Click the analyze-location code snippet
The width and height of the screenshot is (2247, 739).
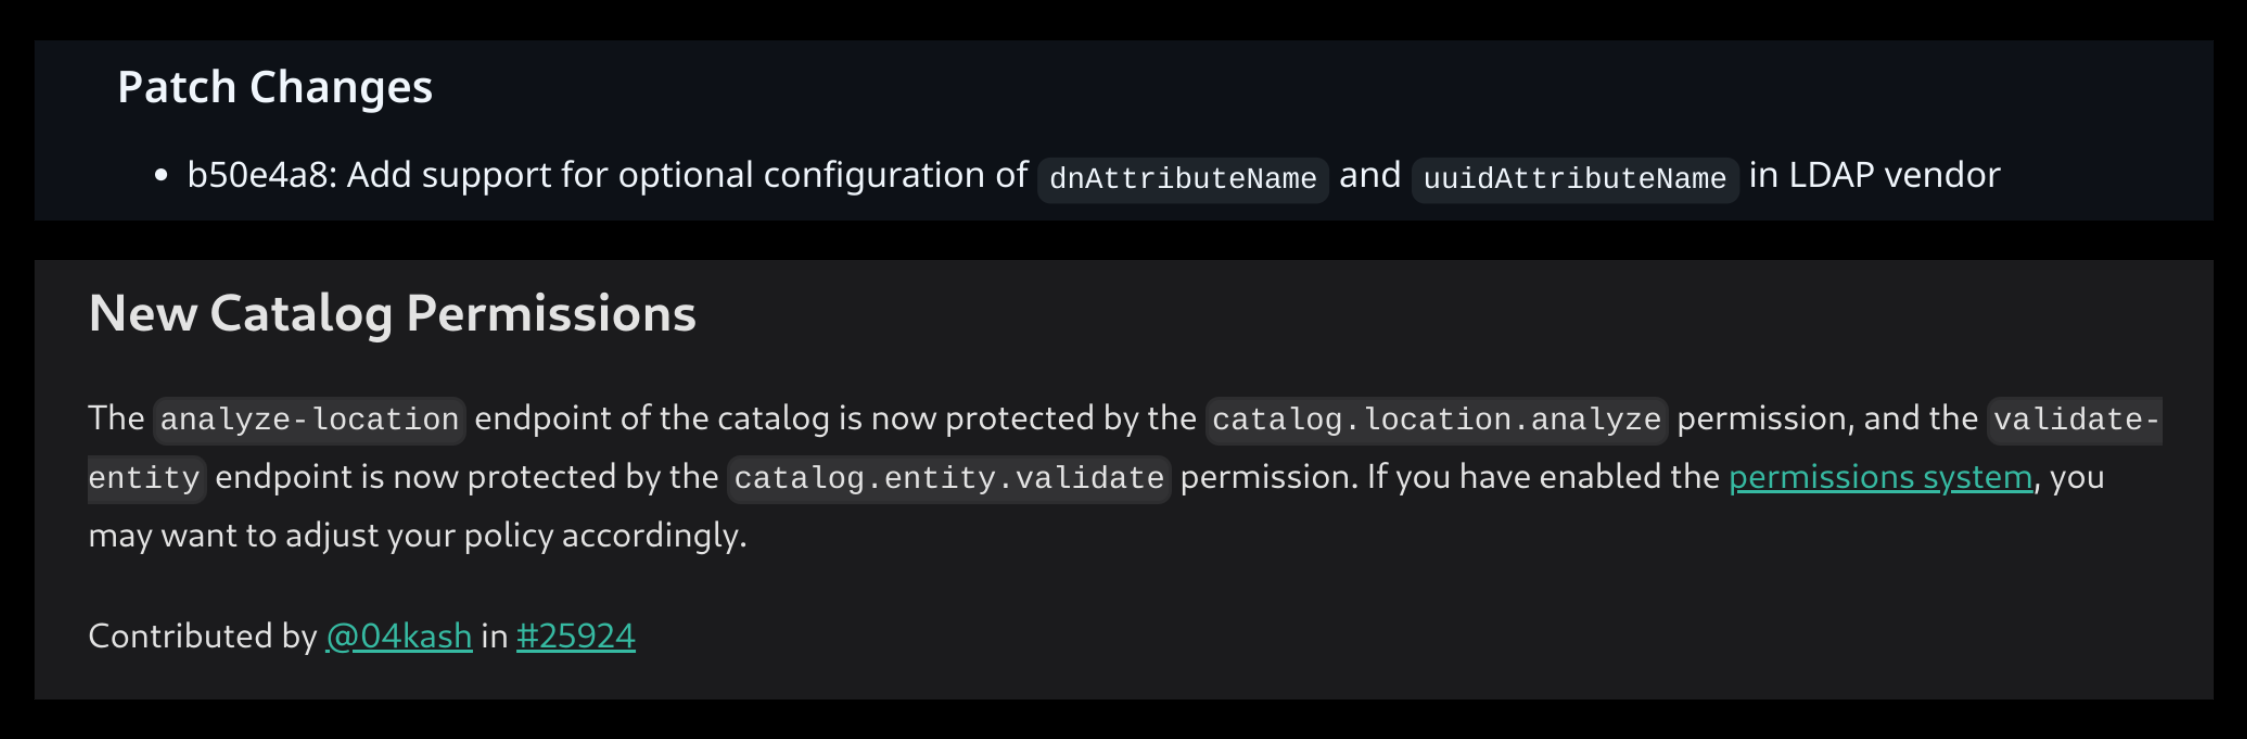click(309, 419)
